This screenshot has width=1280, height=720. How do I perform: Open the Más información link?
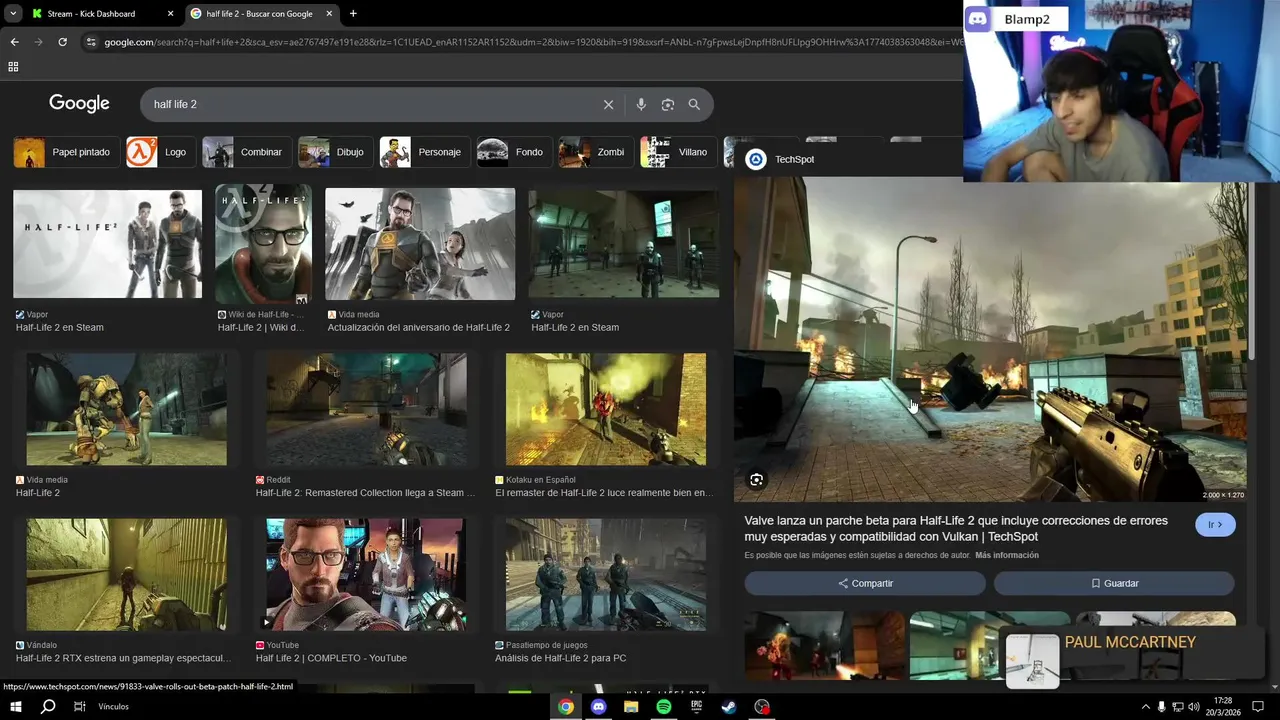[1007, 556]
